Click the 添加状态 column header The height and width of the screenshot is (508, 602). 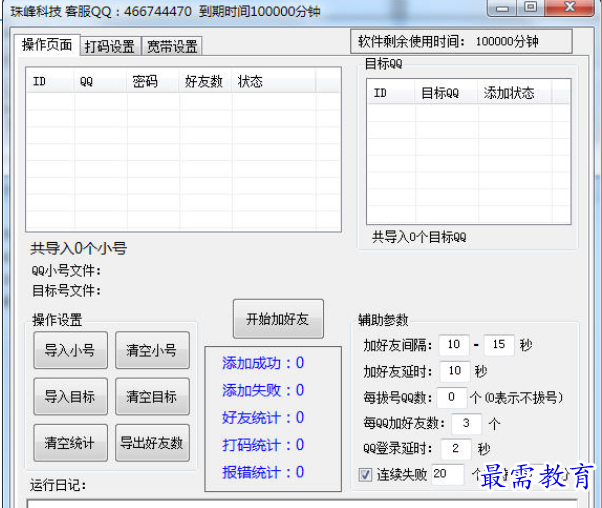coord(515,93)
